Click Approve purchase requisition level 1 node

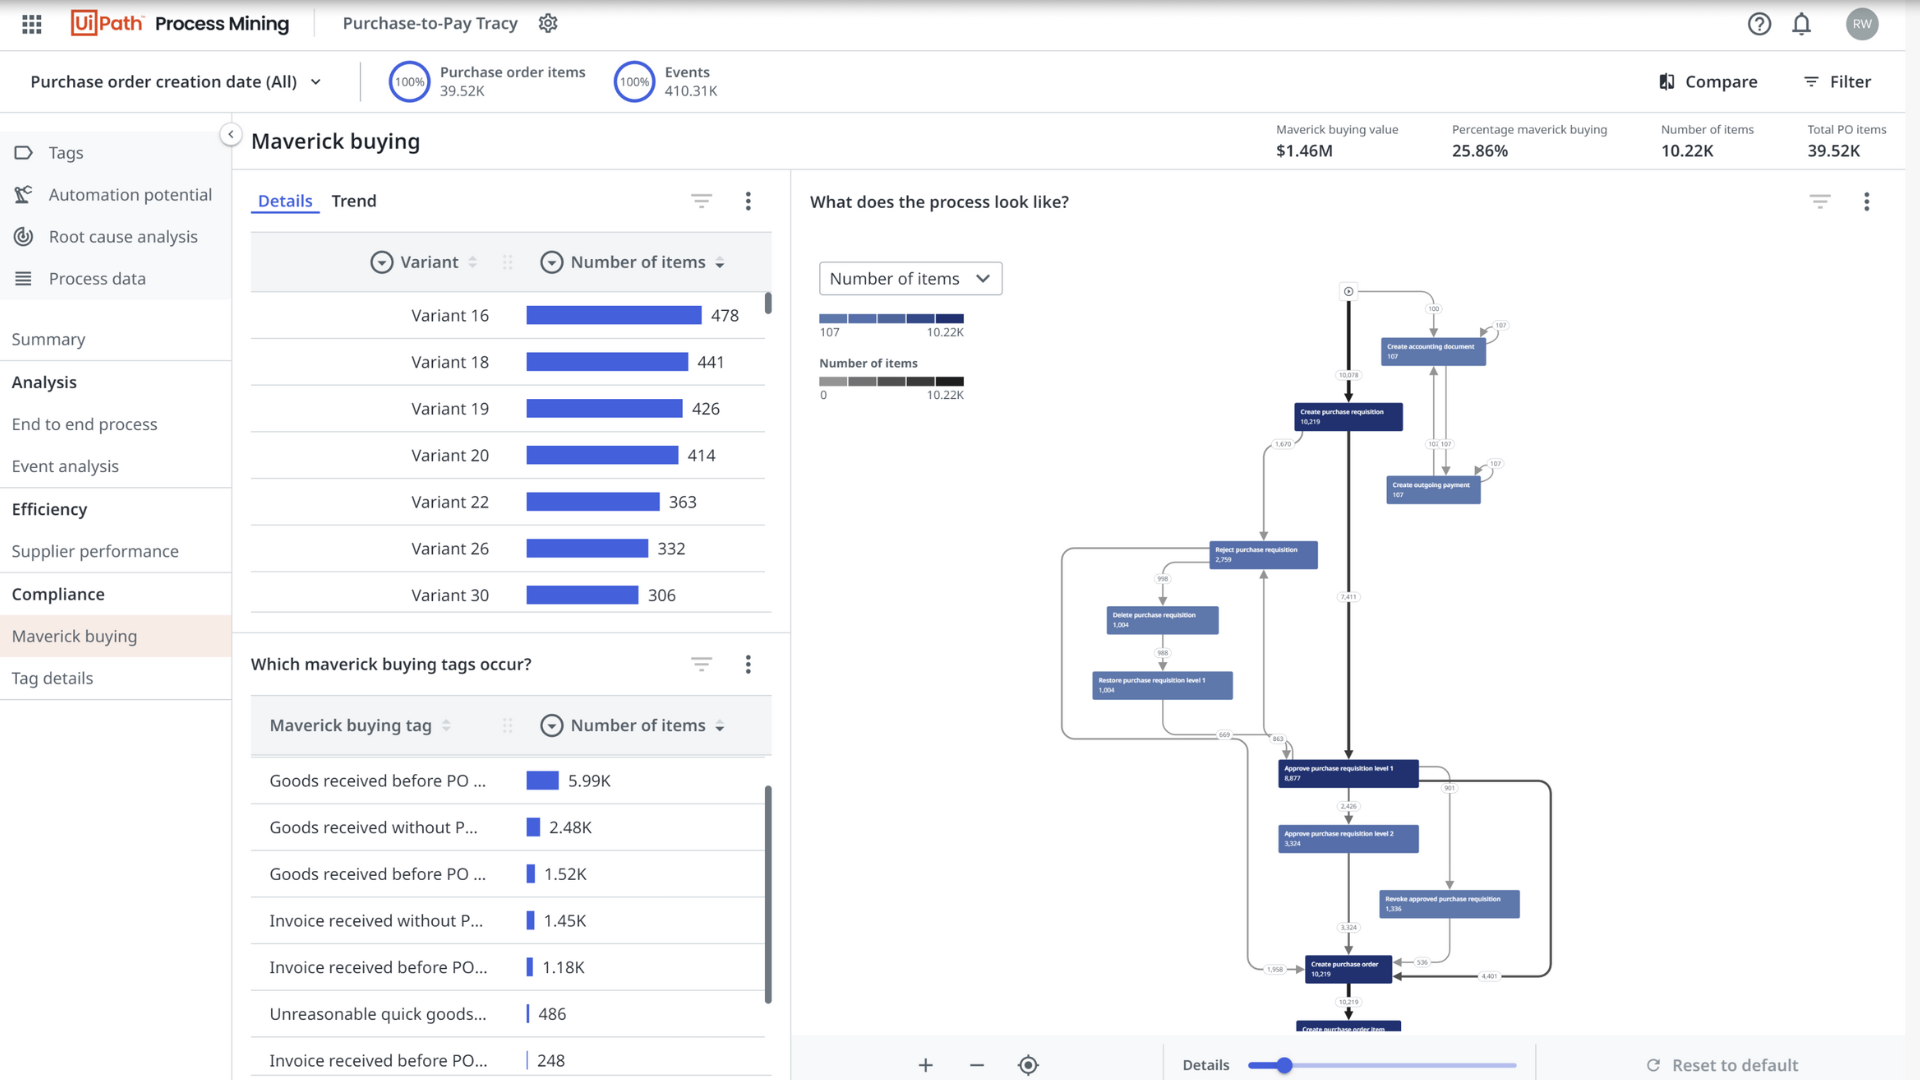pyautogui.click(x=1348, y=774)
